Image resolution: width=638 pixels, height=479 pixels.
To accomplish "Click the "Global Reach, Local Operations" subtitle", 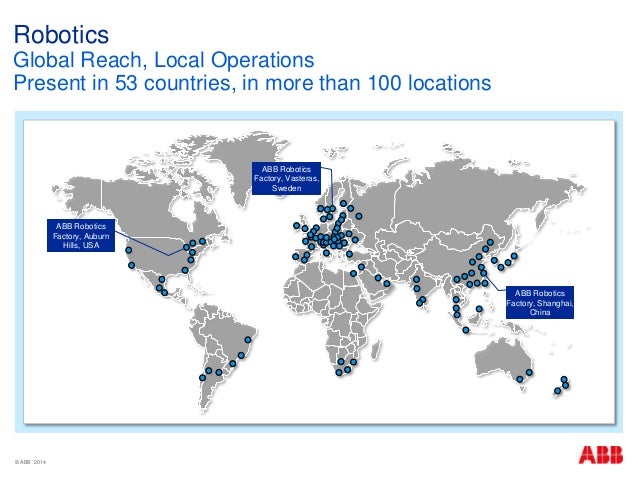I will tap(164, 60).
